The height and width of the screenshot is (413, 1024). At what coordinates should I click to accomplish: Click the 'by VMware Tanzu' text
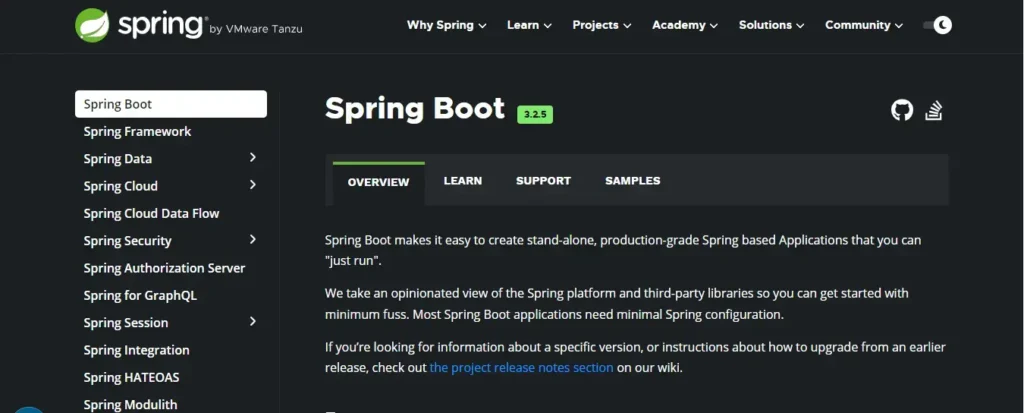256,29
